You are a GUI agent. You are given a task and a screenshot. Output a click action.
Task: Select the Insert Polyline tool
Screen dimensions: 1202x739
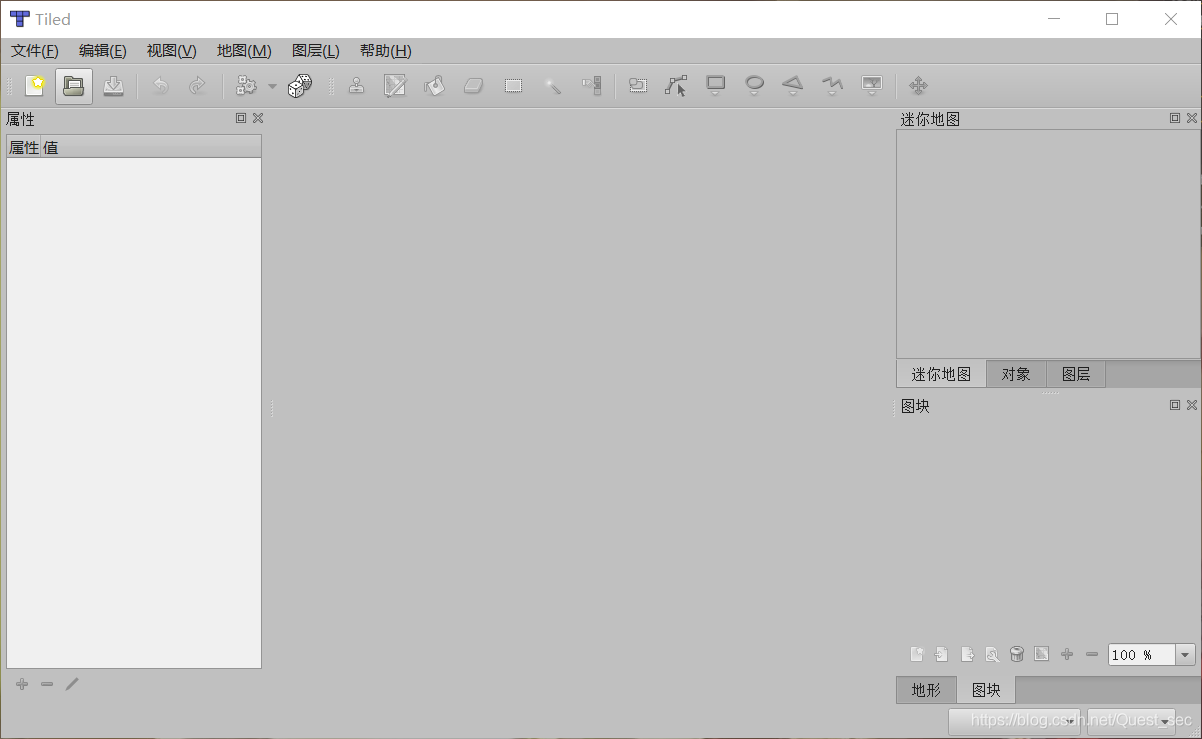click(832, 86)
